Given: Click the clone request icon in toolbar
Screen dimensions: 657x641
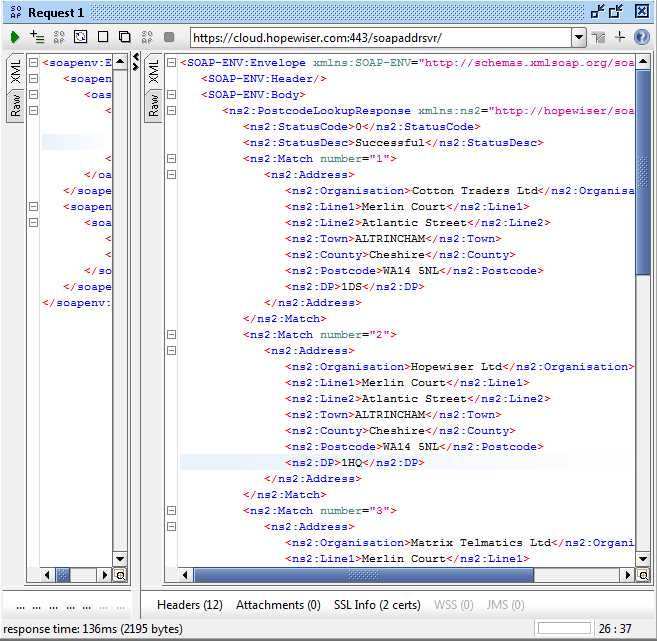Looking at the screenshot, I should click(125, 37).
